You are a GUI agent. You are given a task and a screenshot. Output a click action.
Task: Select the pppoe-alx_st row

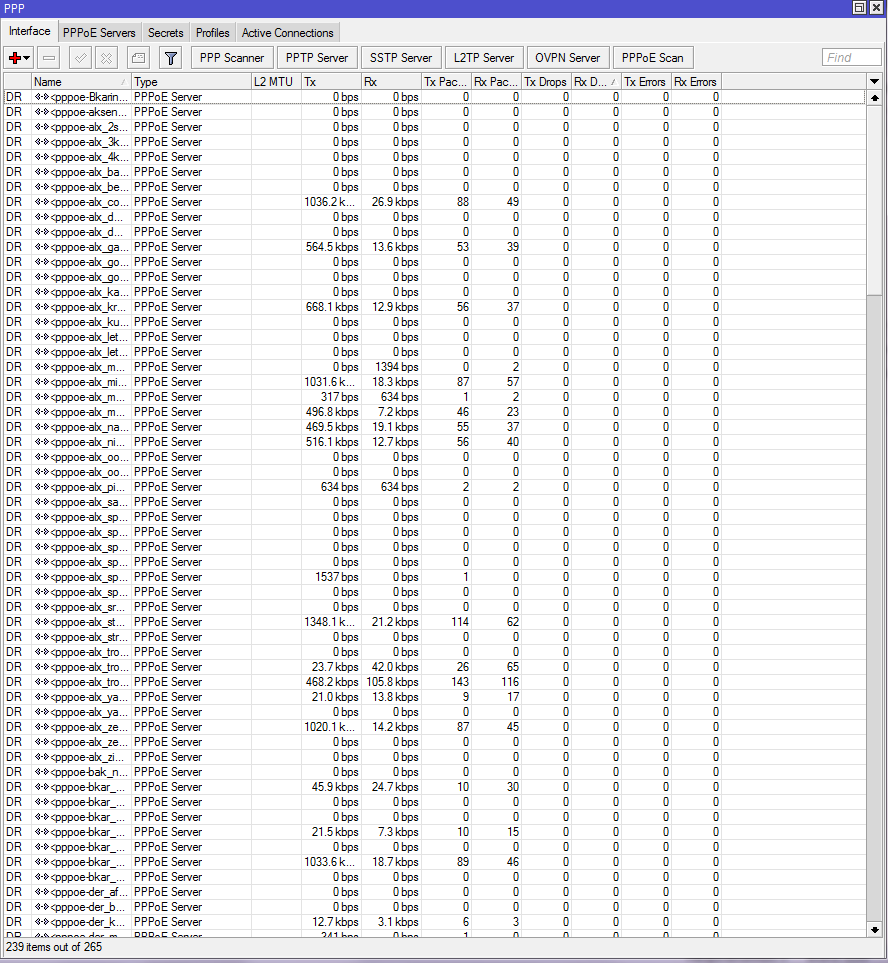click(x=435, y=622)
